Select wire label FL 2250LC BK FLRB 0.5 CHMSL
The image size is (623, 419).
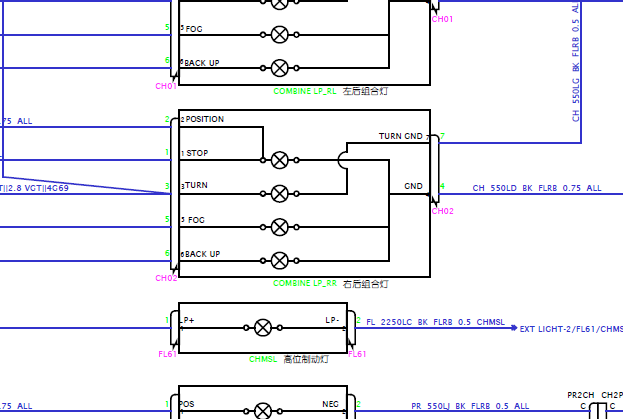point(435,322)
